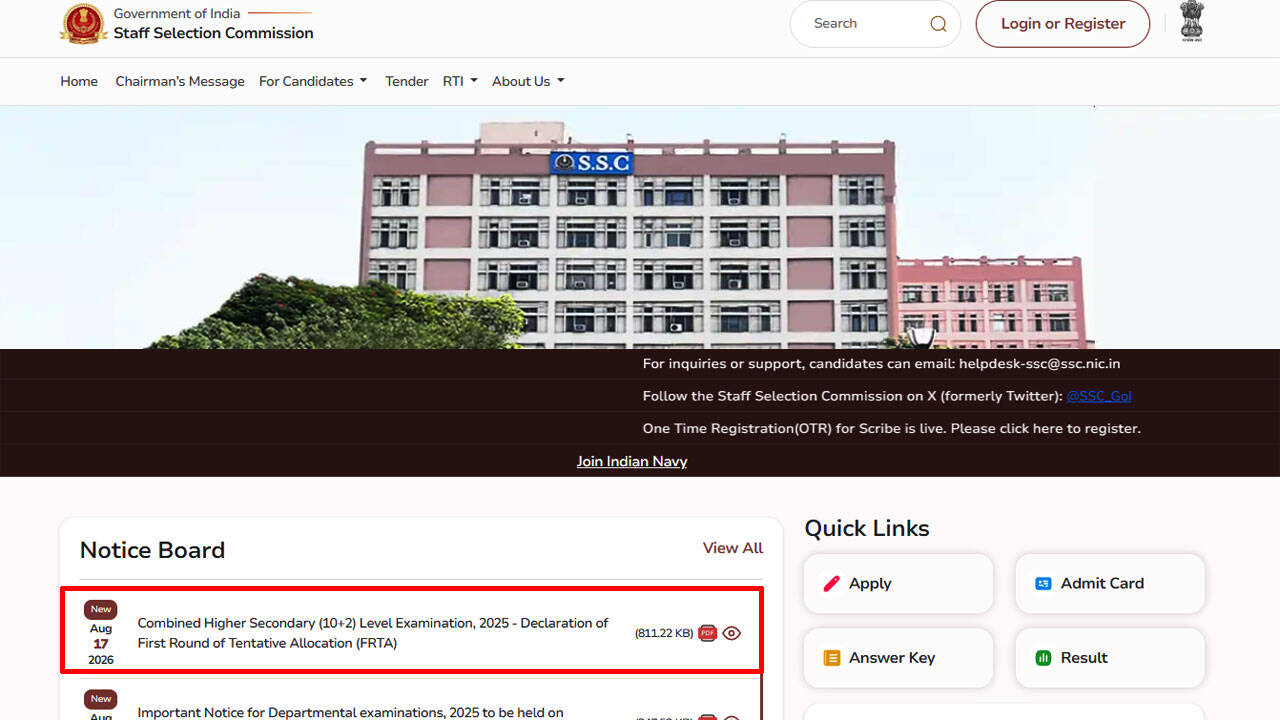
Task: Click Login or Register button
Action: pos(1063,24)
